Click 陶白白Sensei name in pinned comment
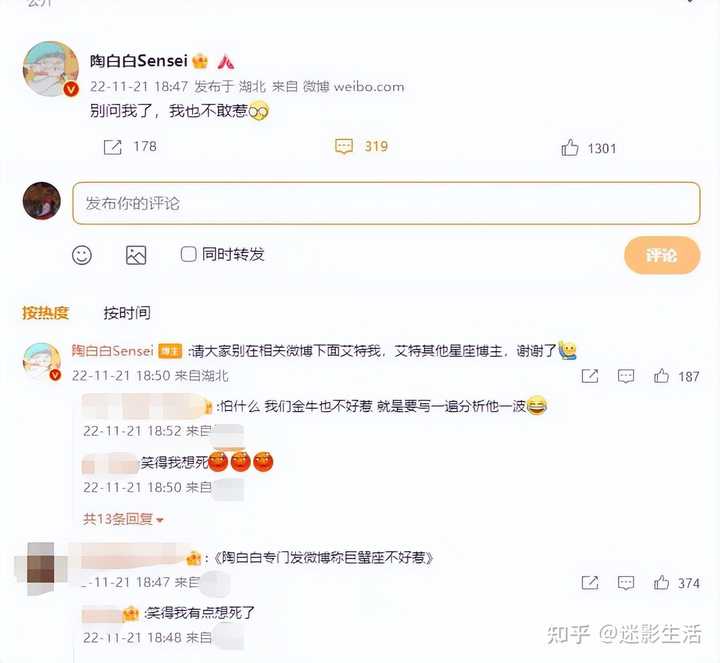Screen dimensions: 720x663 click(x=112, y=351)
